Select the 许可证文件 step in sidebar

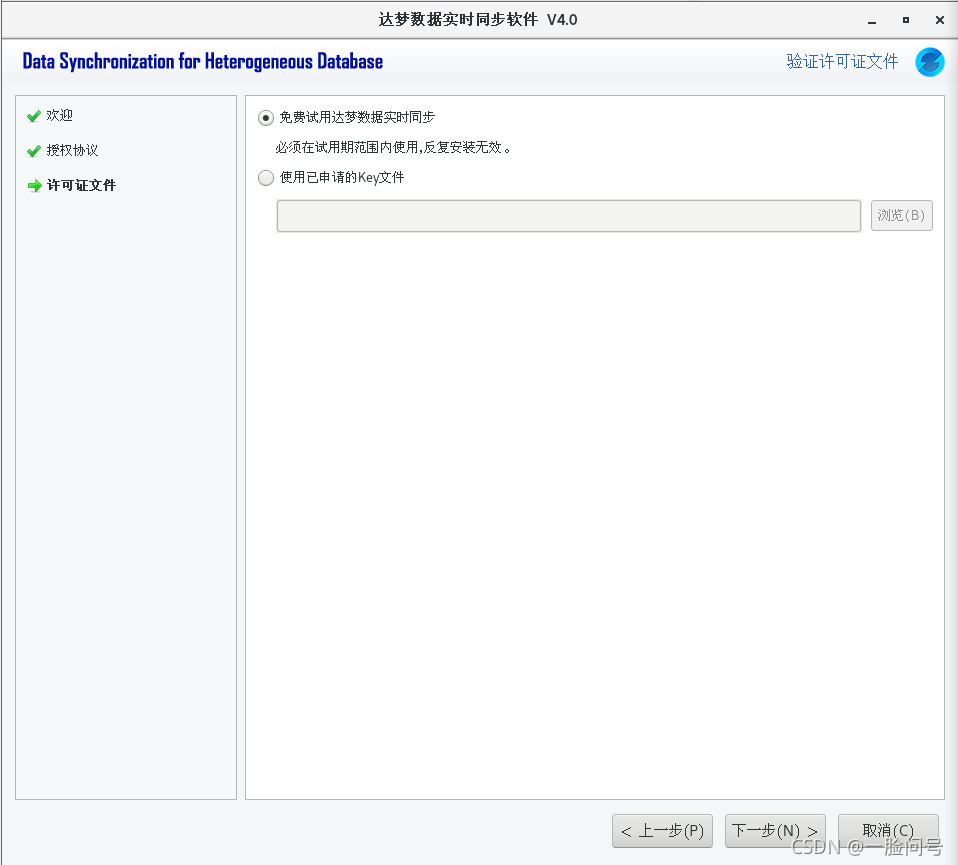pos(81,185)
